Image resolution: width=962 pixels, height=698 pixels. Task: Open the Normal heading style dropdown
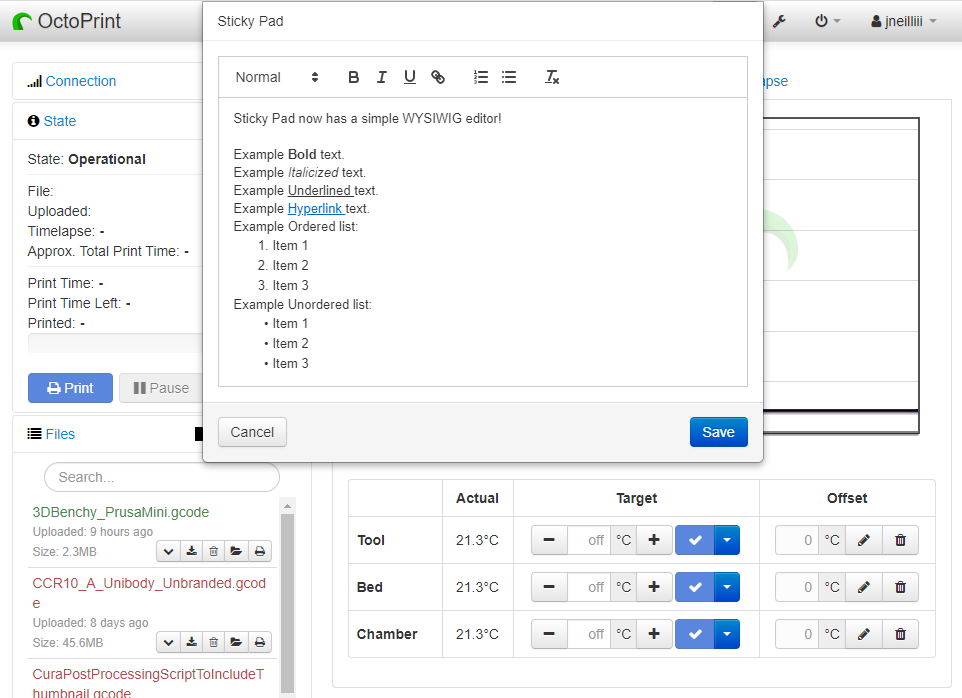coord(277,77)
